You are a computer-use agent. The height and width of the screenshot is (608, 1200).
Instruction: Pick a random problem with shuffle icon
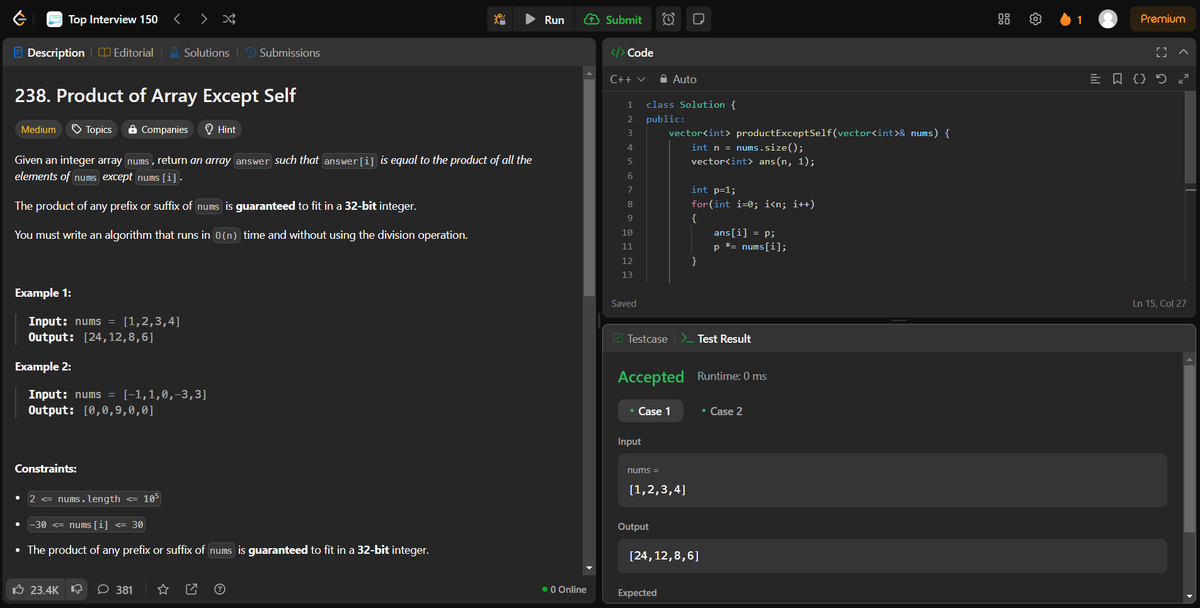coord(228,19)
